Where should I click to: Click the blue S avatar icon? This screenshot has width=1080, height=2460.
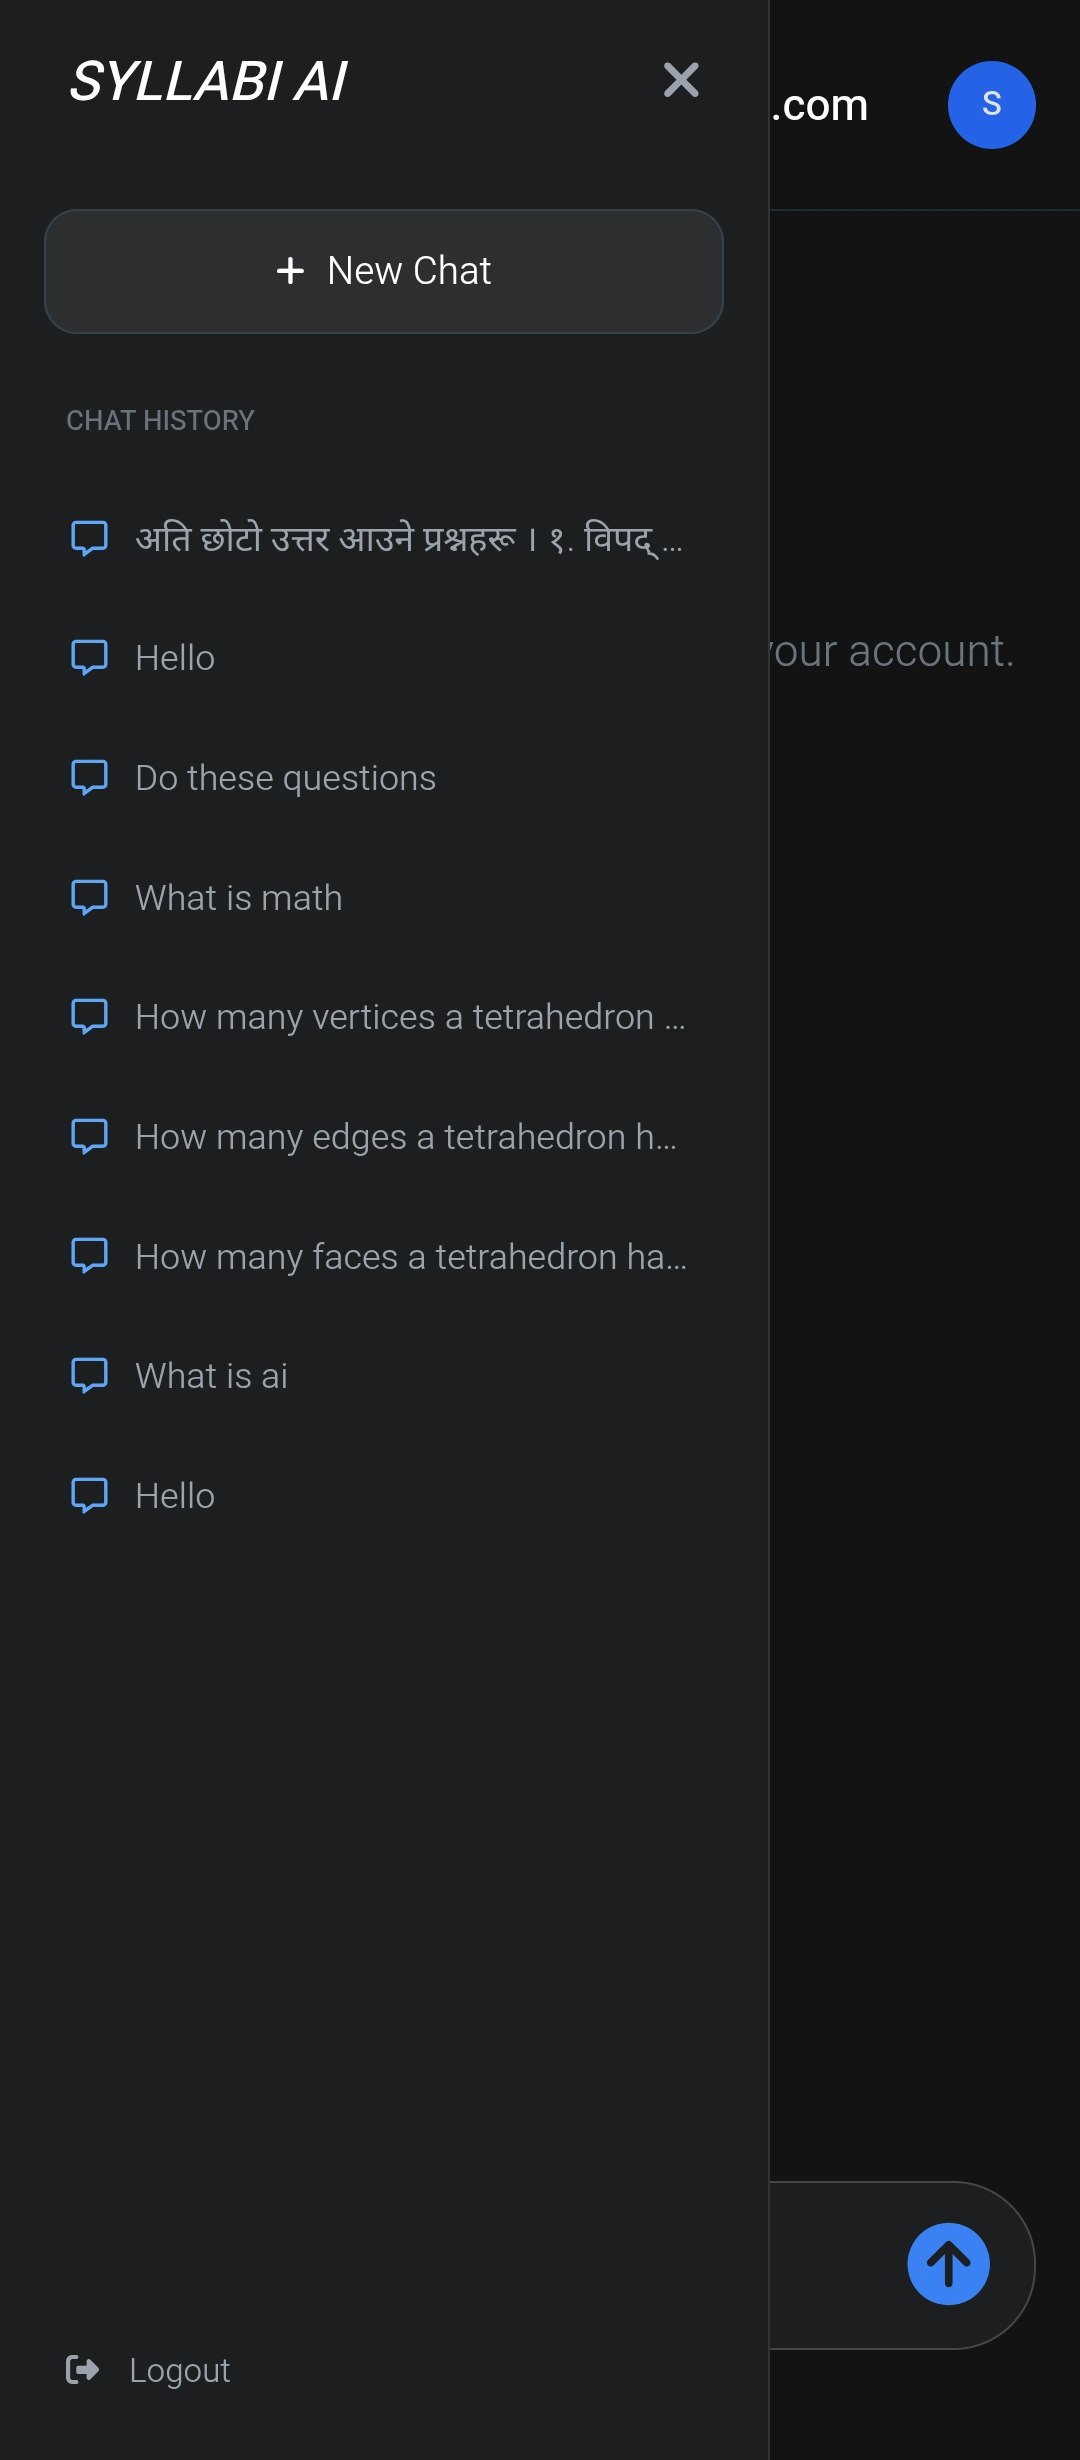tap(992, 104)
